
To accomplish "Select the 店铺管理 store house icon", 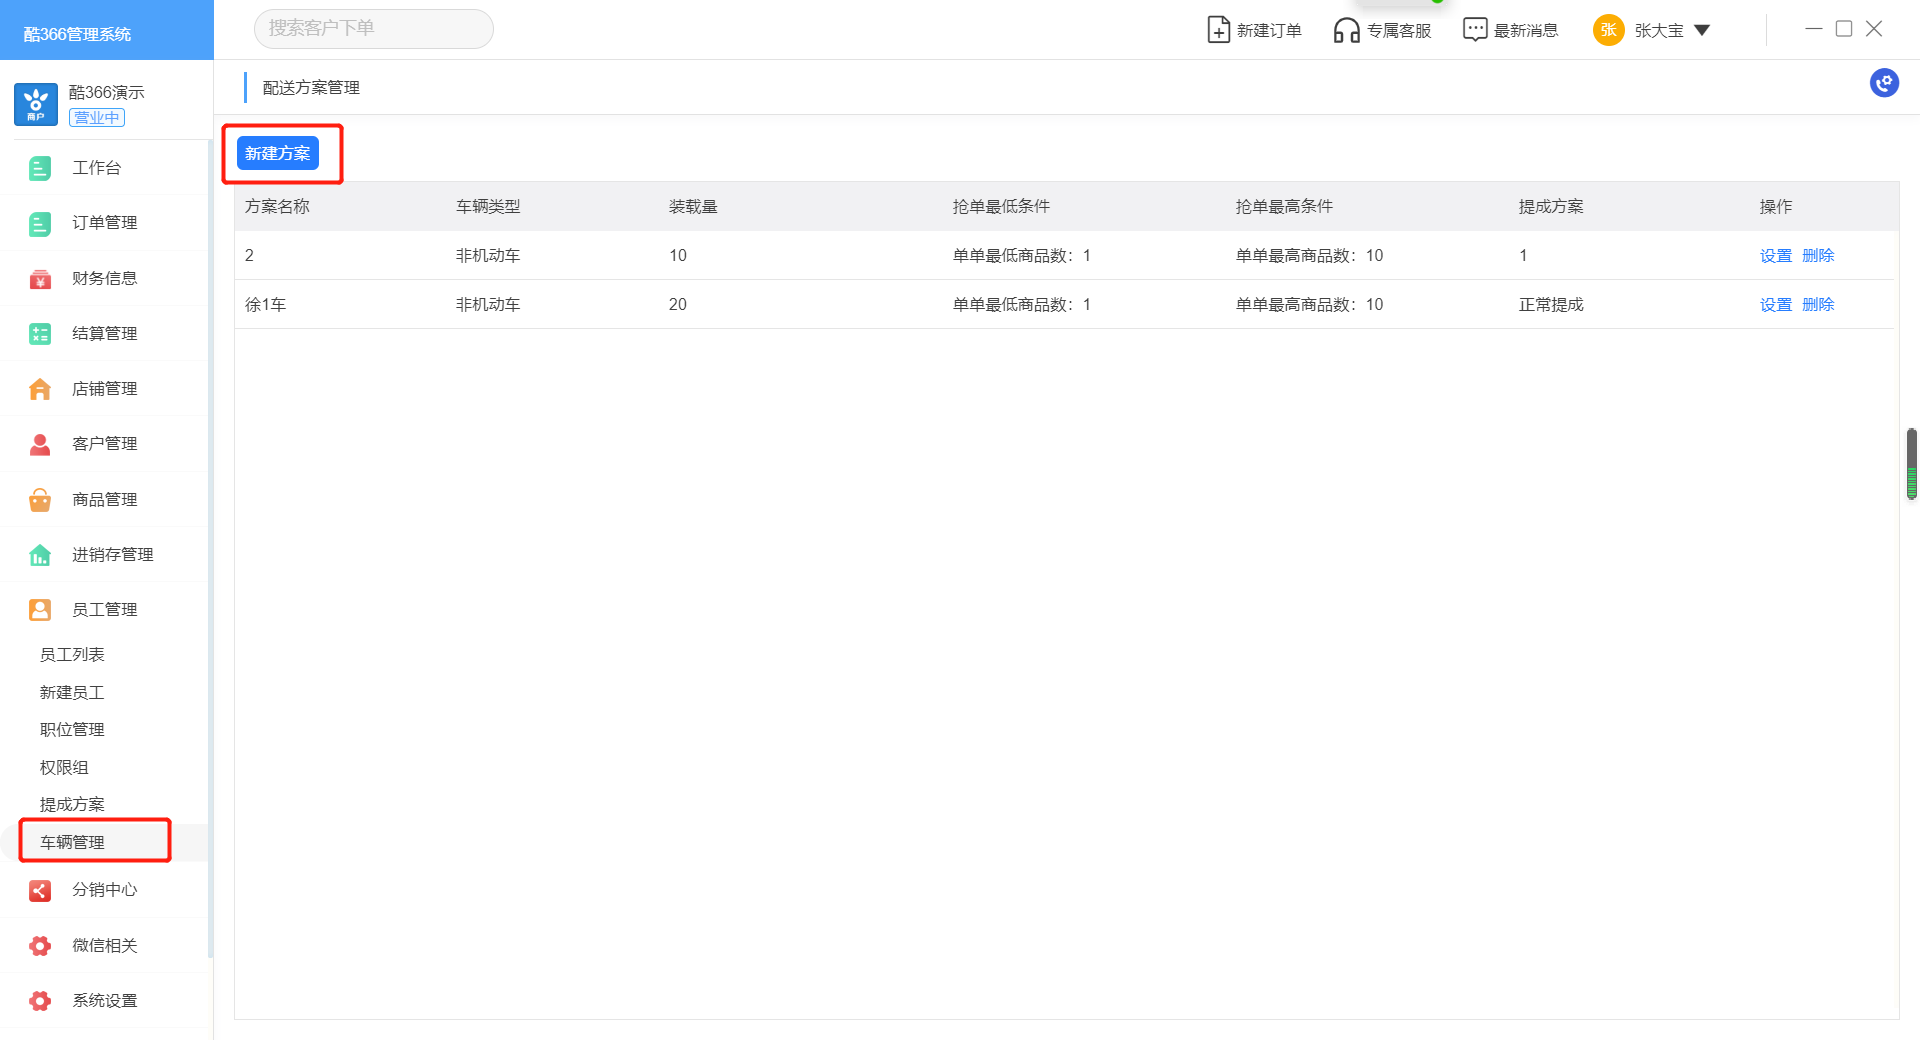I will coord(40,389).
